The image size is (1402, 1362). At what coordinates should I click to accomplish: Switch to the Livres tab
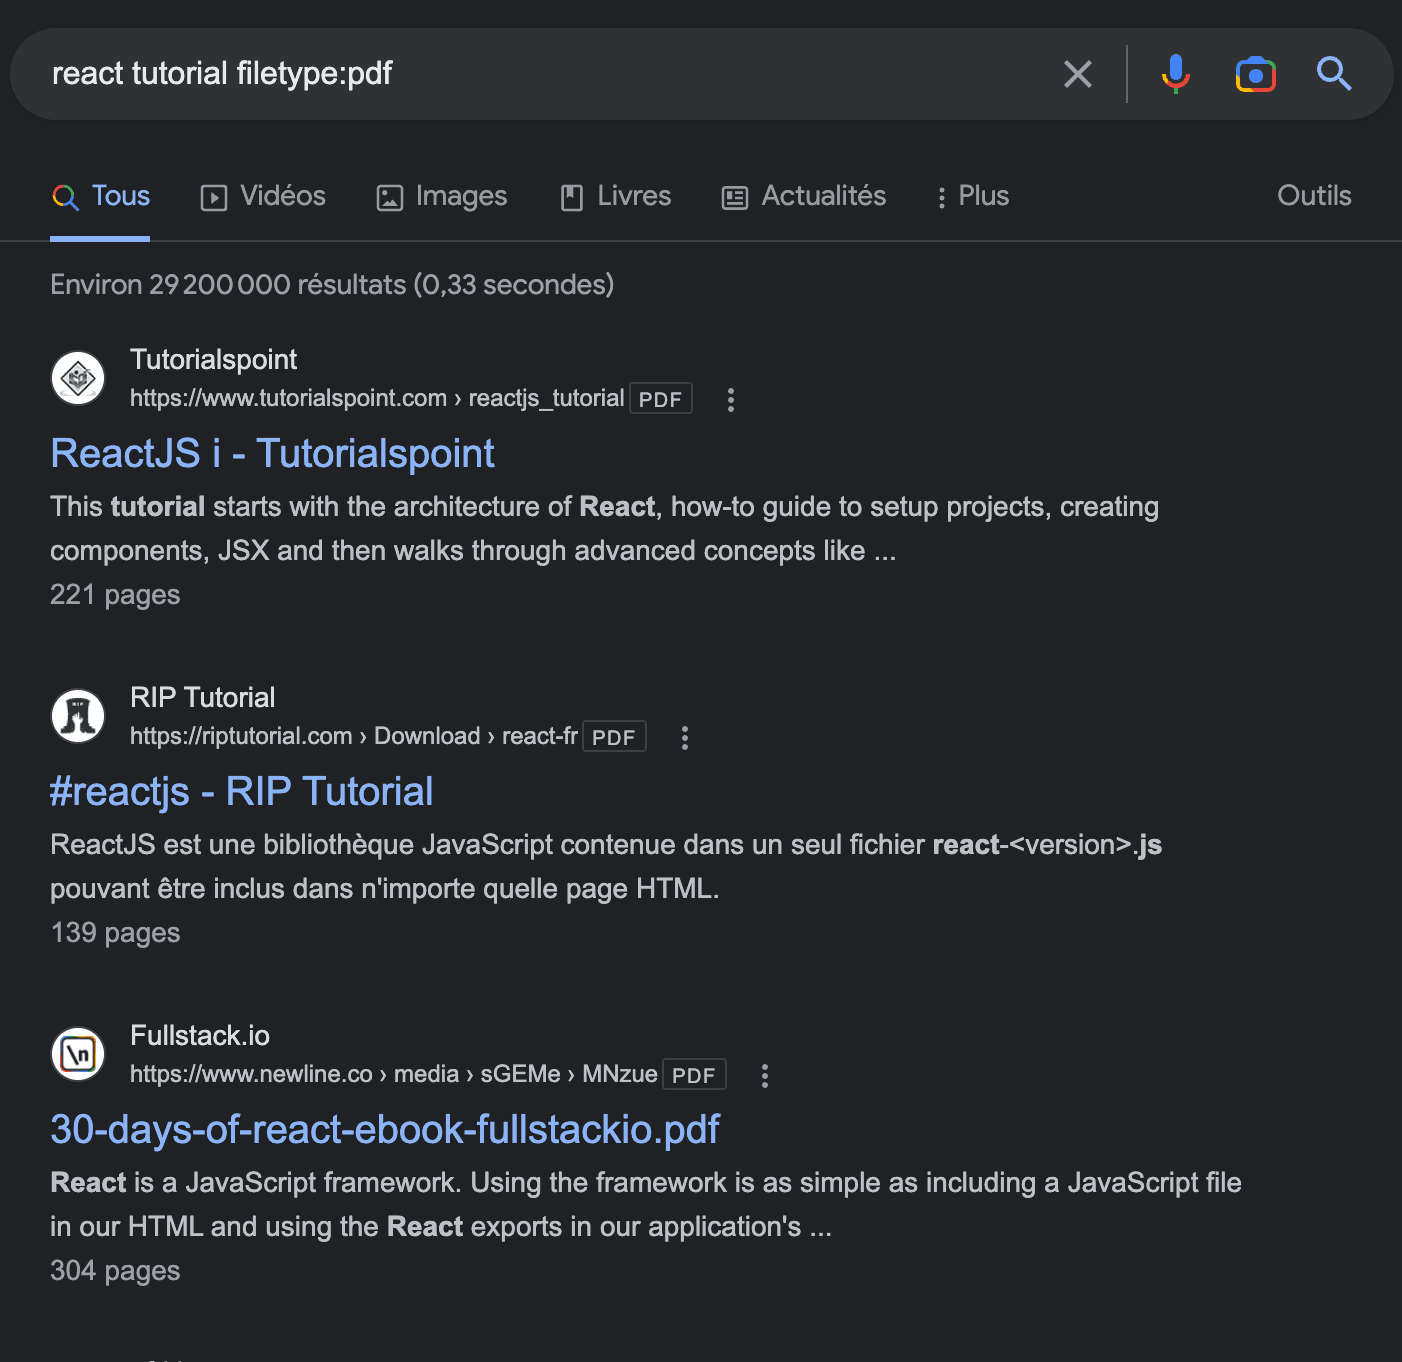pyautogui.click(x=615, y=196)
